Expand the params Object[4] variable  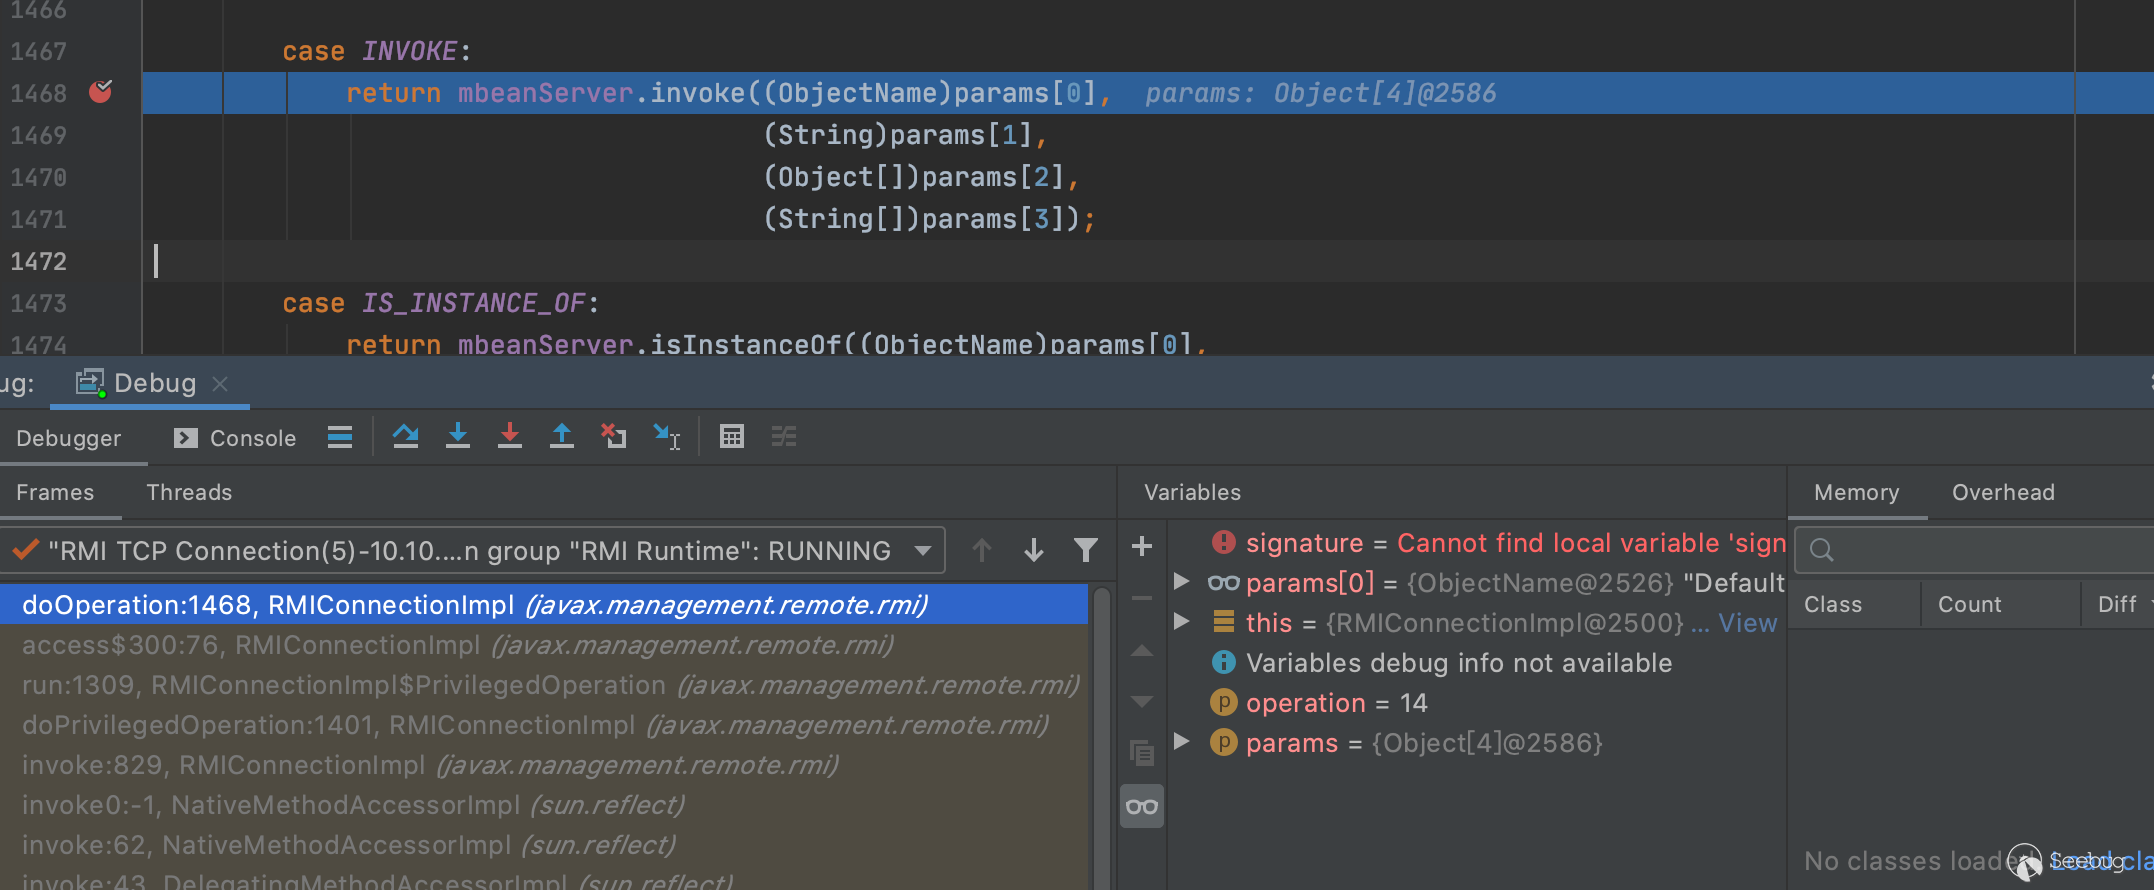pos(1181,742)
